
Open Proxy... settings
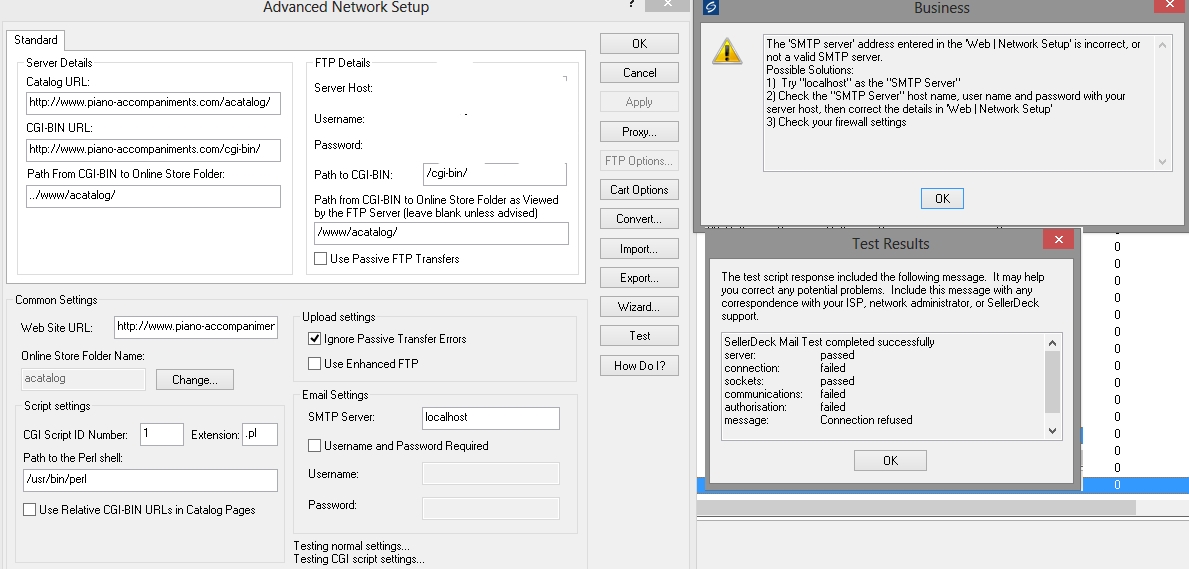(x=639, y=132)
